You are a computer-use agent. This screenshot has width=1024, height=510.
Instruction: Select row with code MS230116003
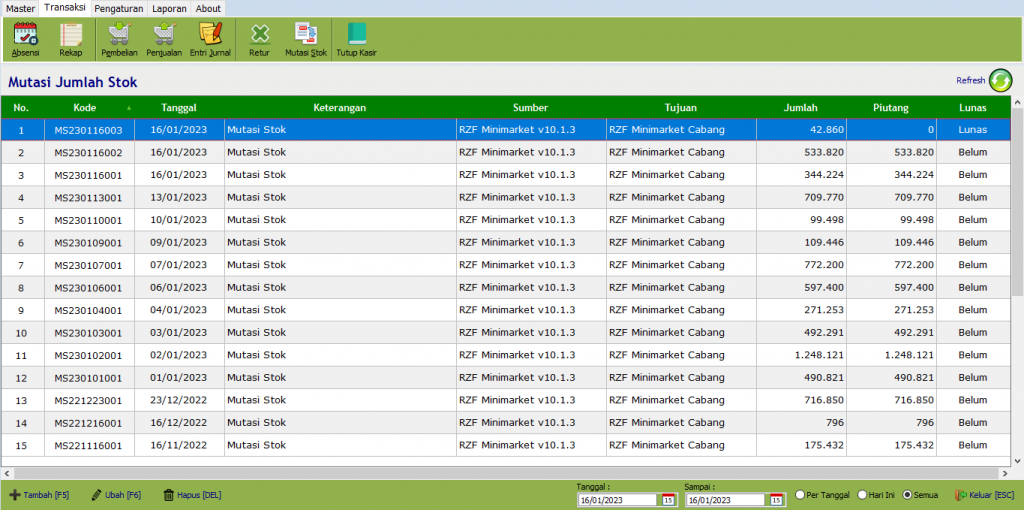click(x=505, y=130)
